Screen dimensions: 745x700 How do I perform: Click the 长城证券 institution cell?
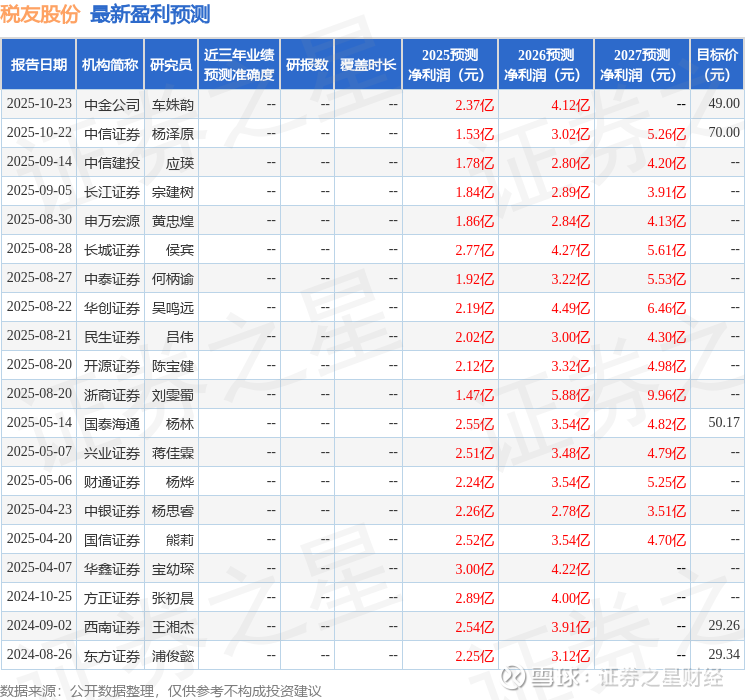[x=112, y=250]
